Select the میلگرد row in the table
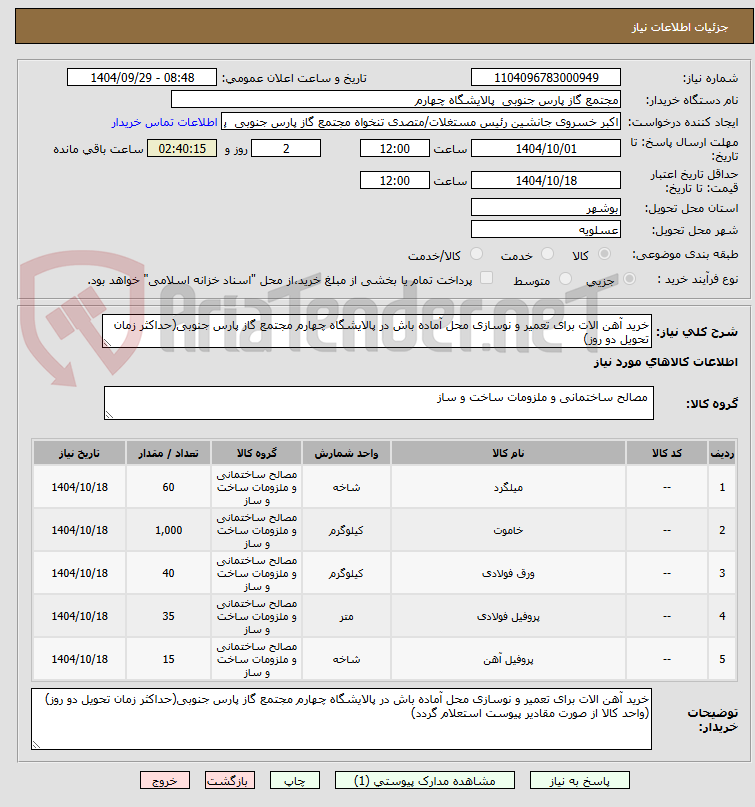Screen dimensions: 755x807 point(385,487)
